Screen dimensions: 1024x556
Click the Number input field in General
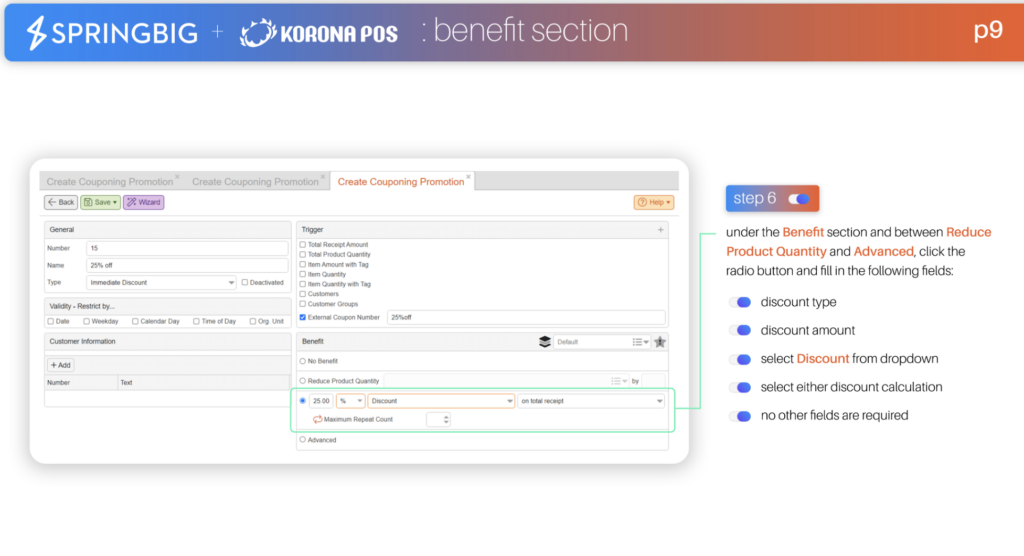[x=187, y=248]
